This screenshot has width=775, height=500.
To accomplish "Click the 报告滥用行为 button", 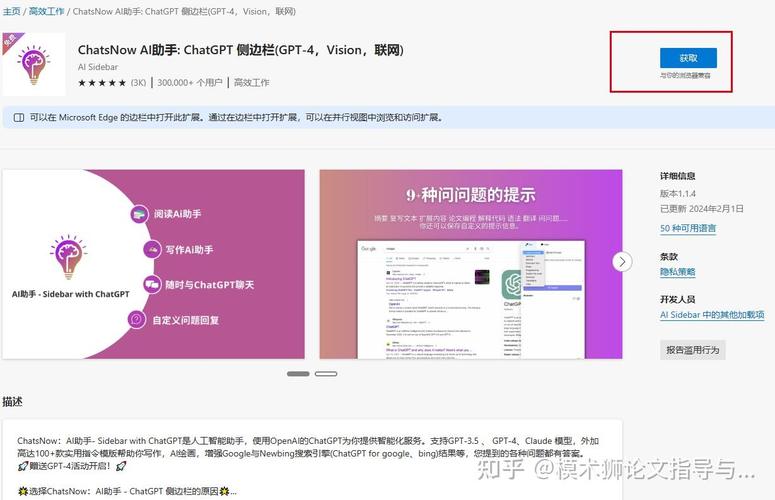I will [692, 350].
